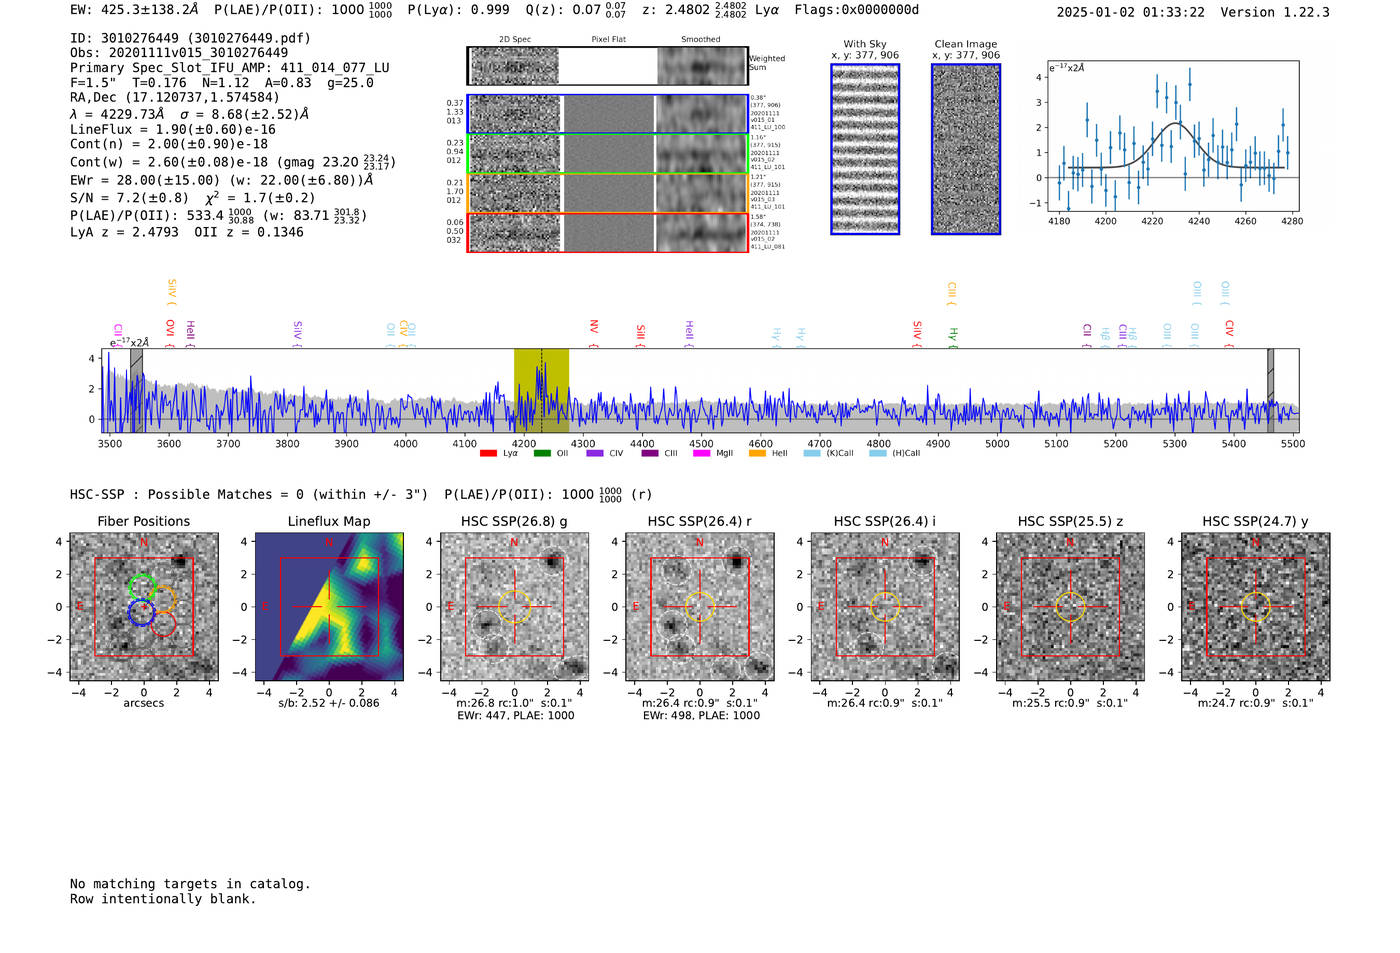Click the (H)CaII legend swatch

[878, 453]
